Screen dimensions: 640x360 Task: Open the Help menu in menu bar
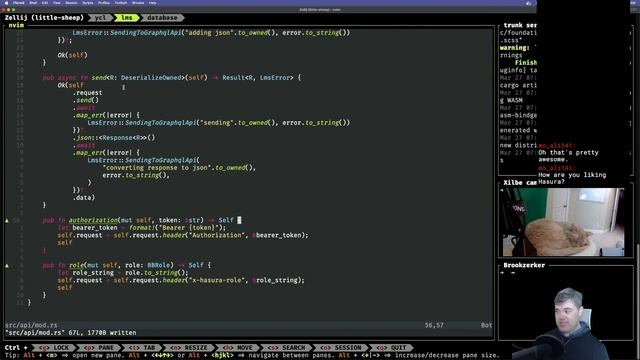[x=152, y=2]
